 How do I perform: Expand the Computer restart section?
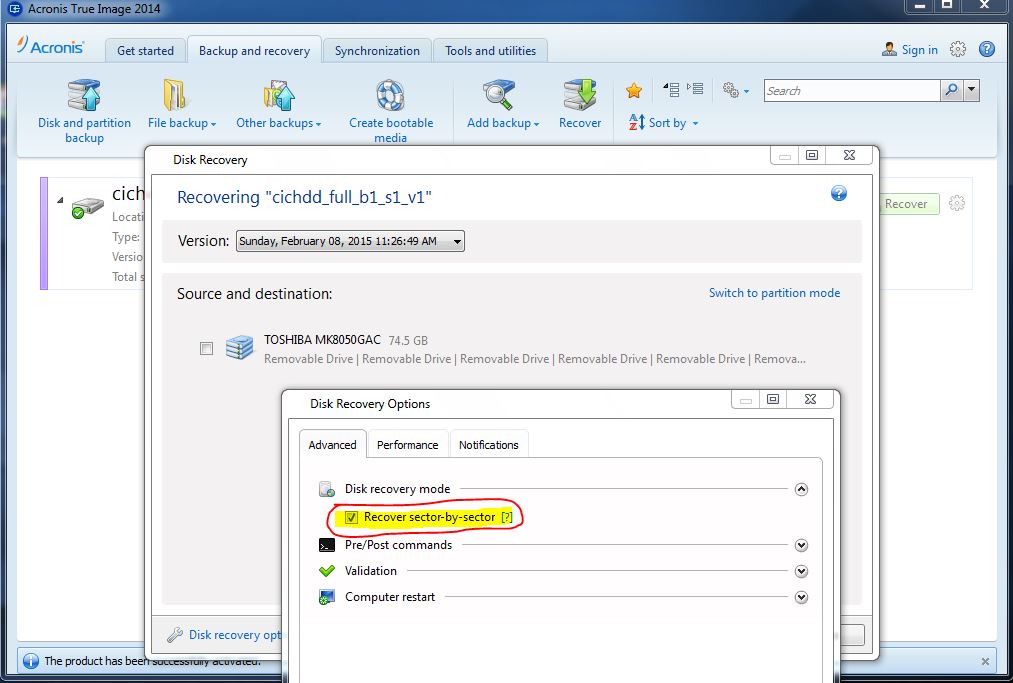pyautogui.click(x=801, y=597)
